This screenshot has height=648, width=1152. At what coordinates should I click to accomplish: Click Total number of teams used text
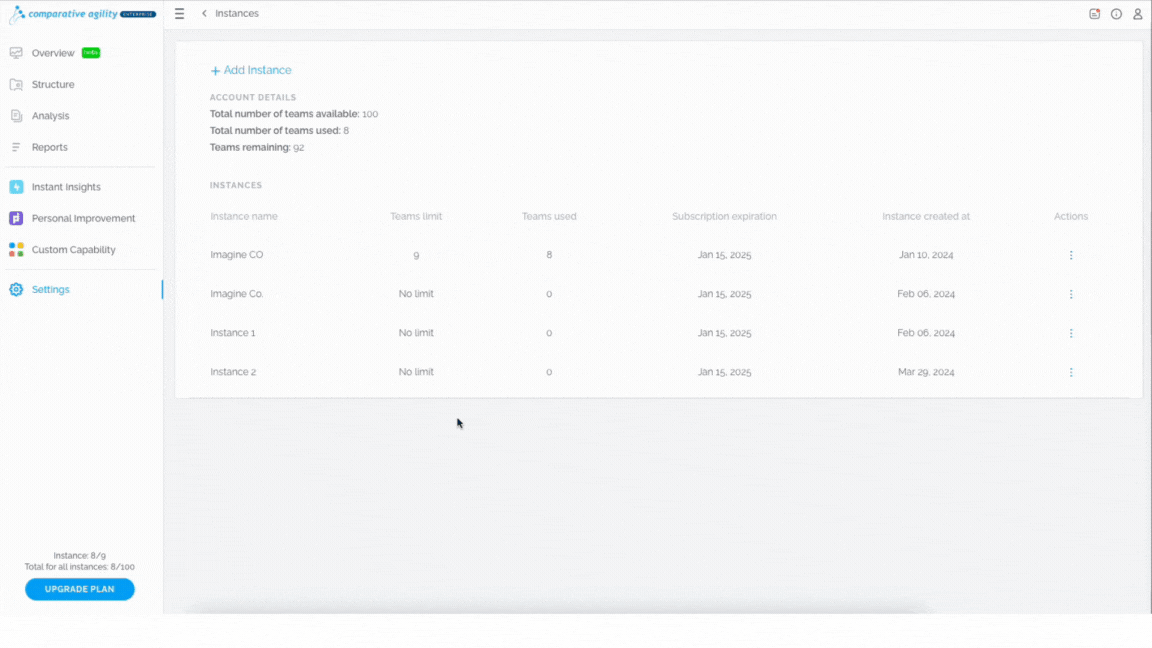point(279,131)
